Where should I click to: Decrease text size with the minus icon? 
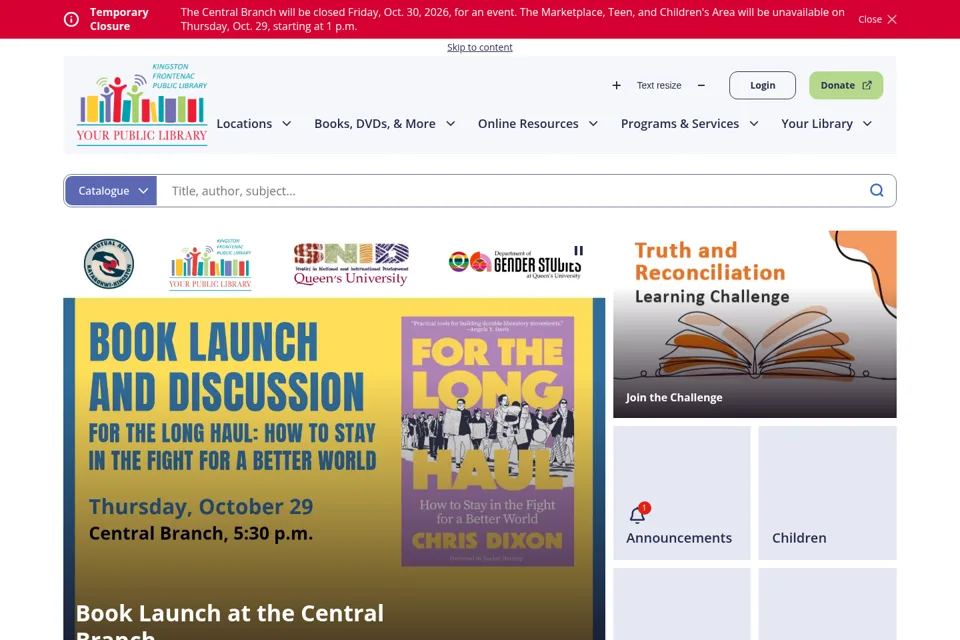coord(701,86)
